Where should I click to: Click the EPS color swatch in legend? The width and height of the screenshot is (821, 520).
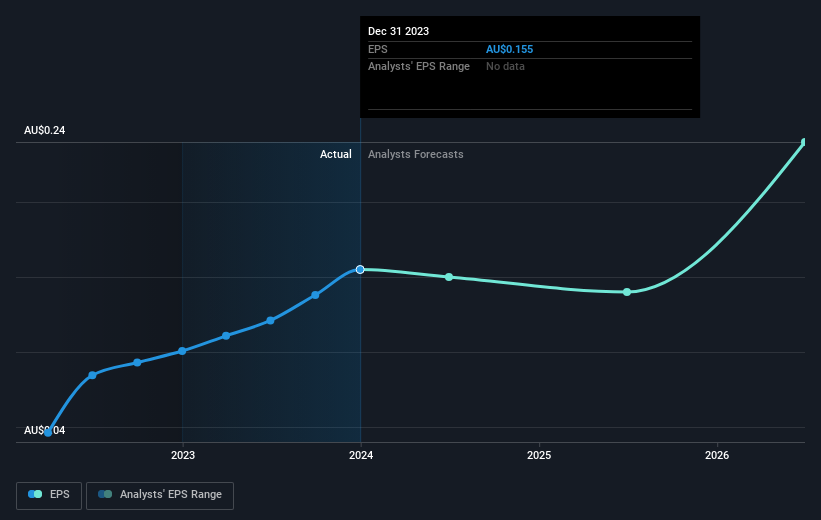[x=35, y=494]
